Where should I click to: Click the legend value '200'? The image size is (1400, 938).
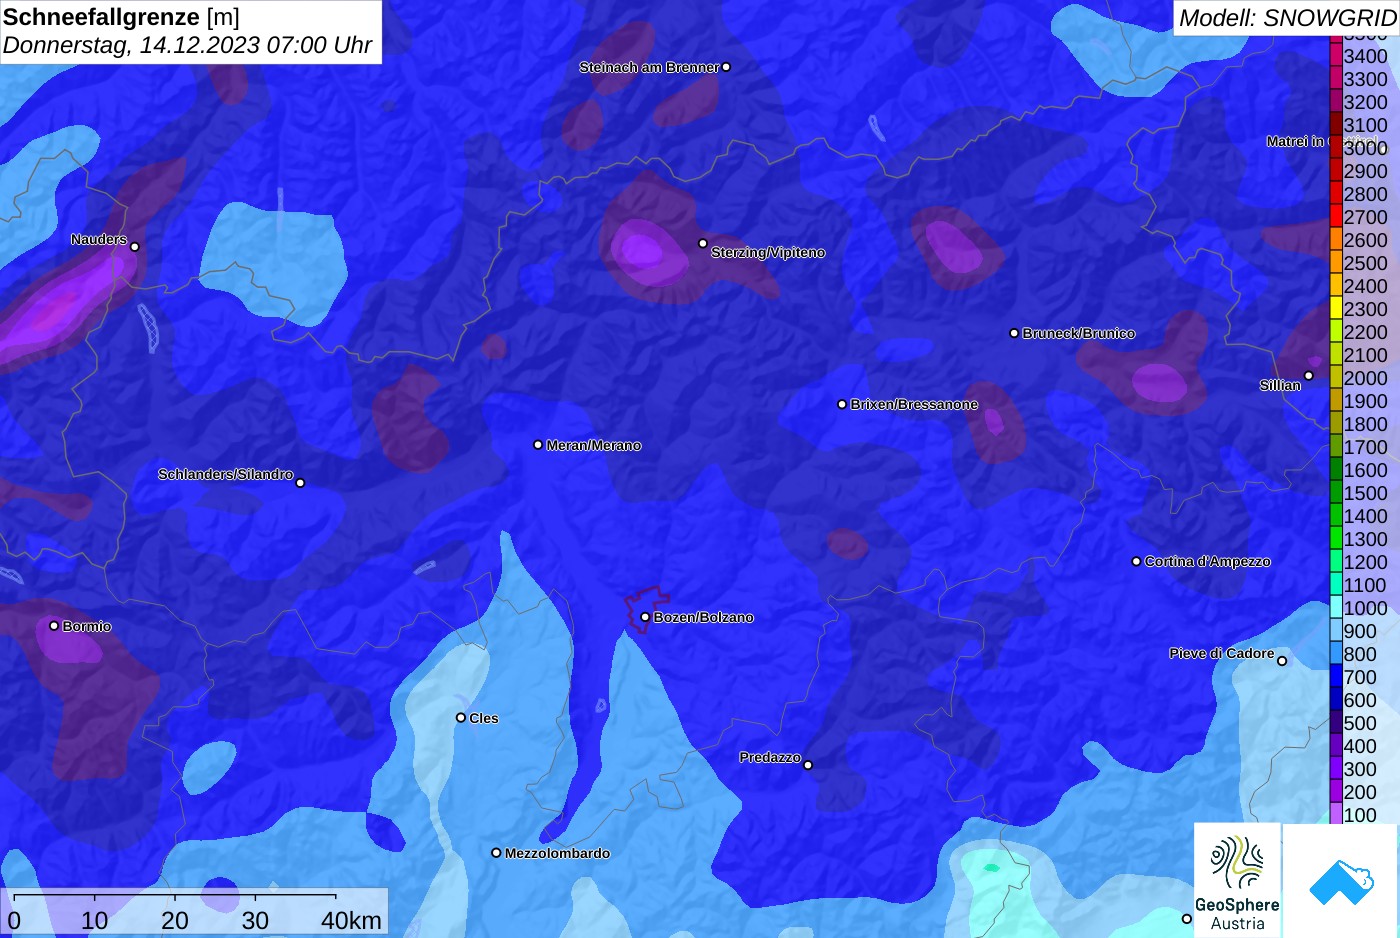(x=1360, y=792)
